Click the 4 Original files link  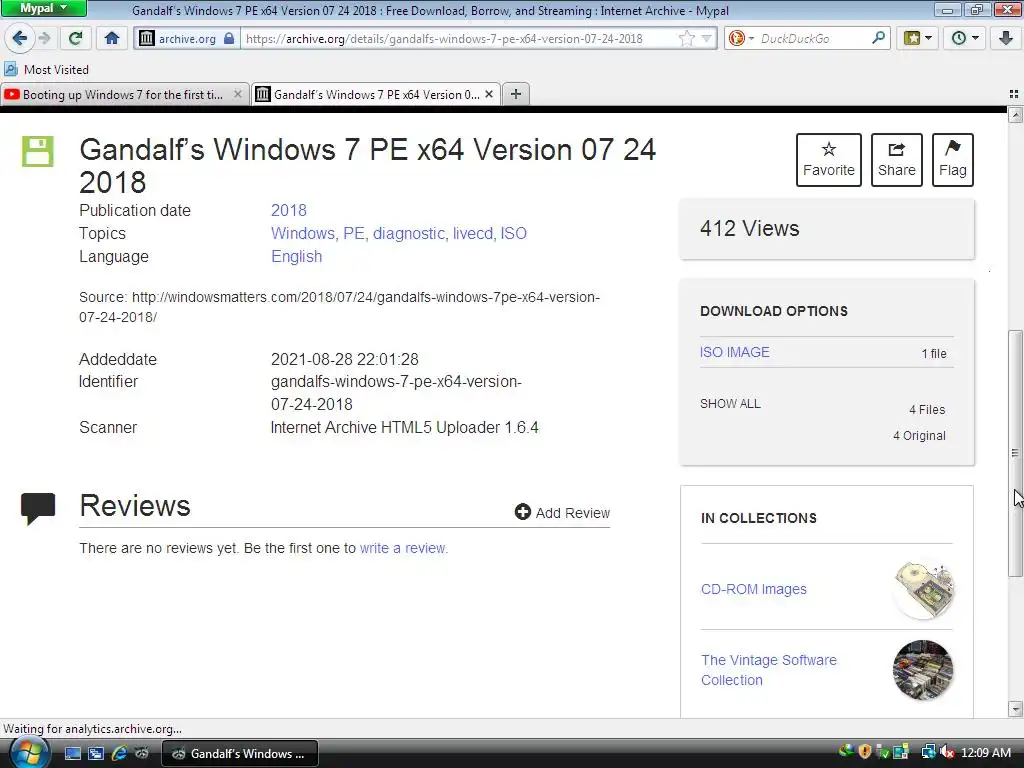click(919, 436)
